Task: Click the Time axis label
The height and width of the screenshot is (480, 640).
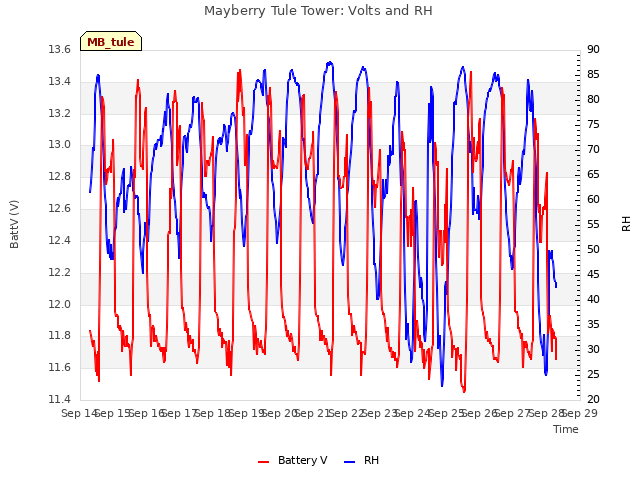Action: 566,429
